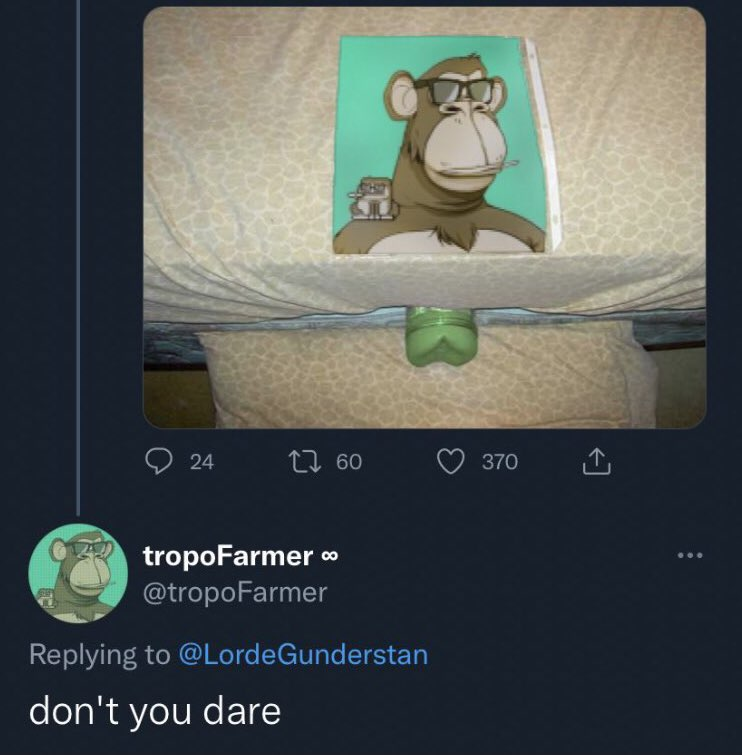Click the retweet count of 60
Screen dimensions: 742x755
coord(349,461)
